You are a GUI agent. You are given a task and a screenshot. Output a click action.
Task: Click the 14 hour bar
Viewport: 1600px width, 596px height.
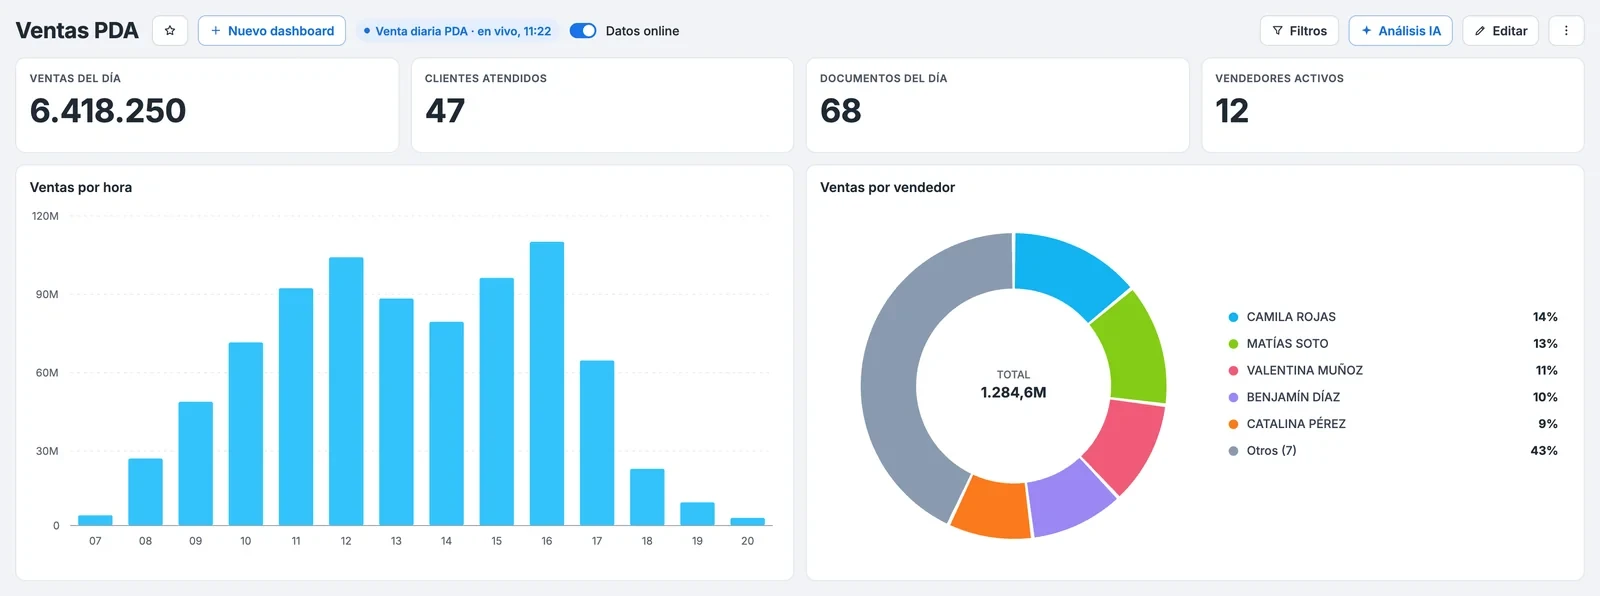[446, 423]
